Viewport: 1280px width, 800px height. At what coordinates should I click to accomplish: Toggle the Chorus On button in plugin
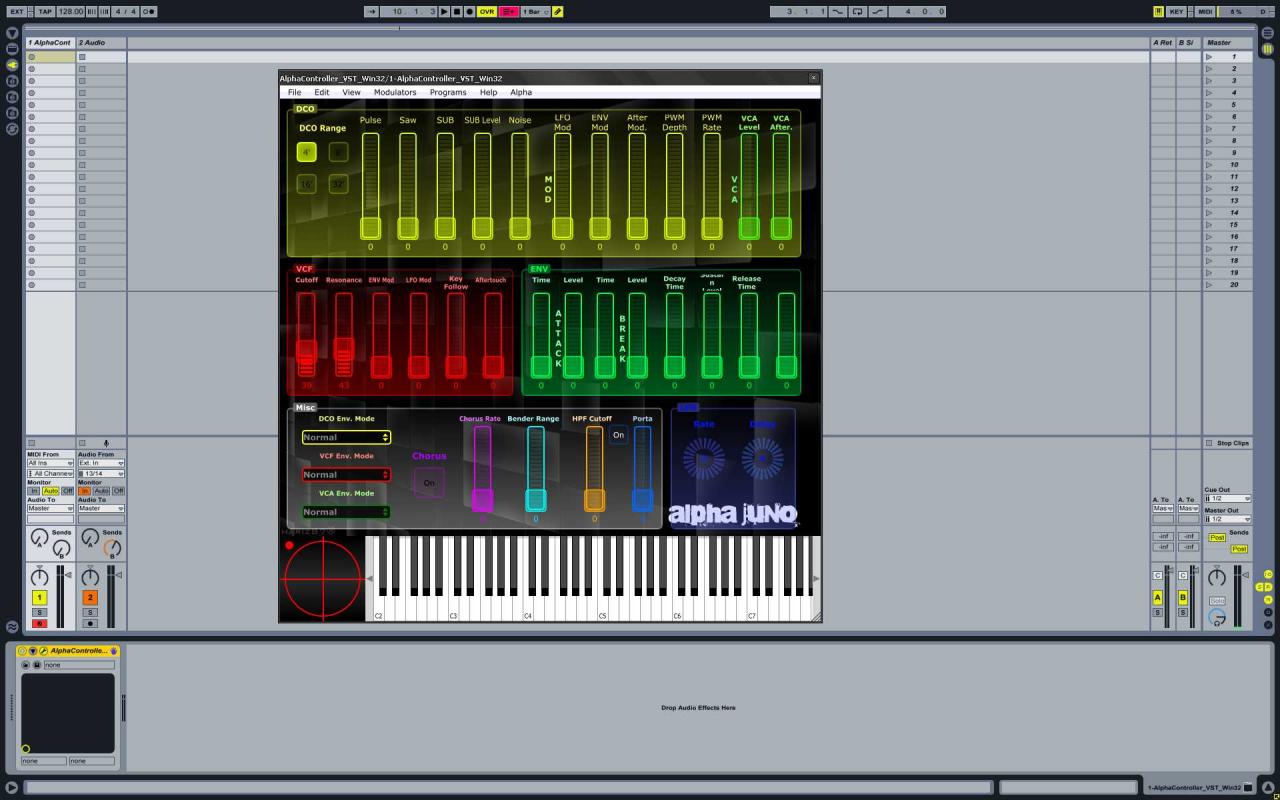pyautogui.click(x=429, y=483)
